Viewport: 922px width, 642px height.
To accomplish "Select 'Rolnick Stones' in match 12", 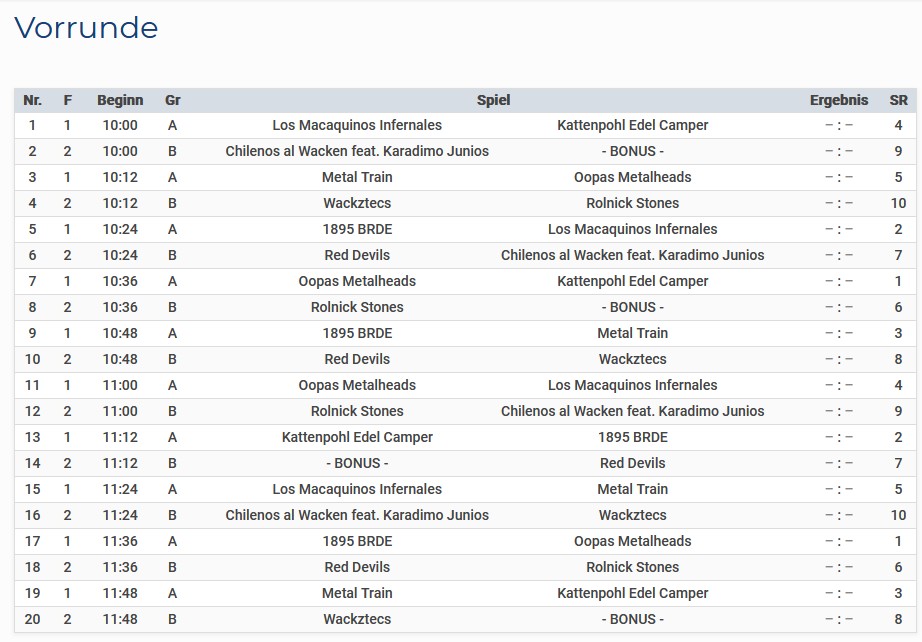I will 357,411.
